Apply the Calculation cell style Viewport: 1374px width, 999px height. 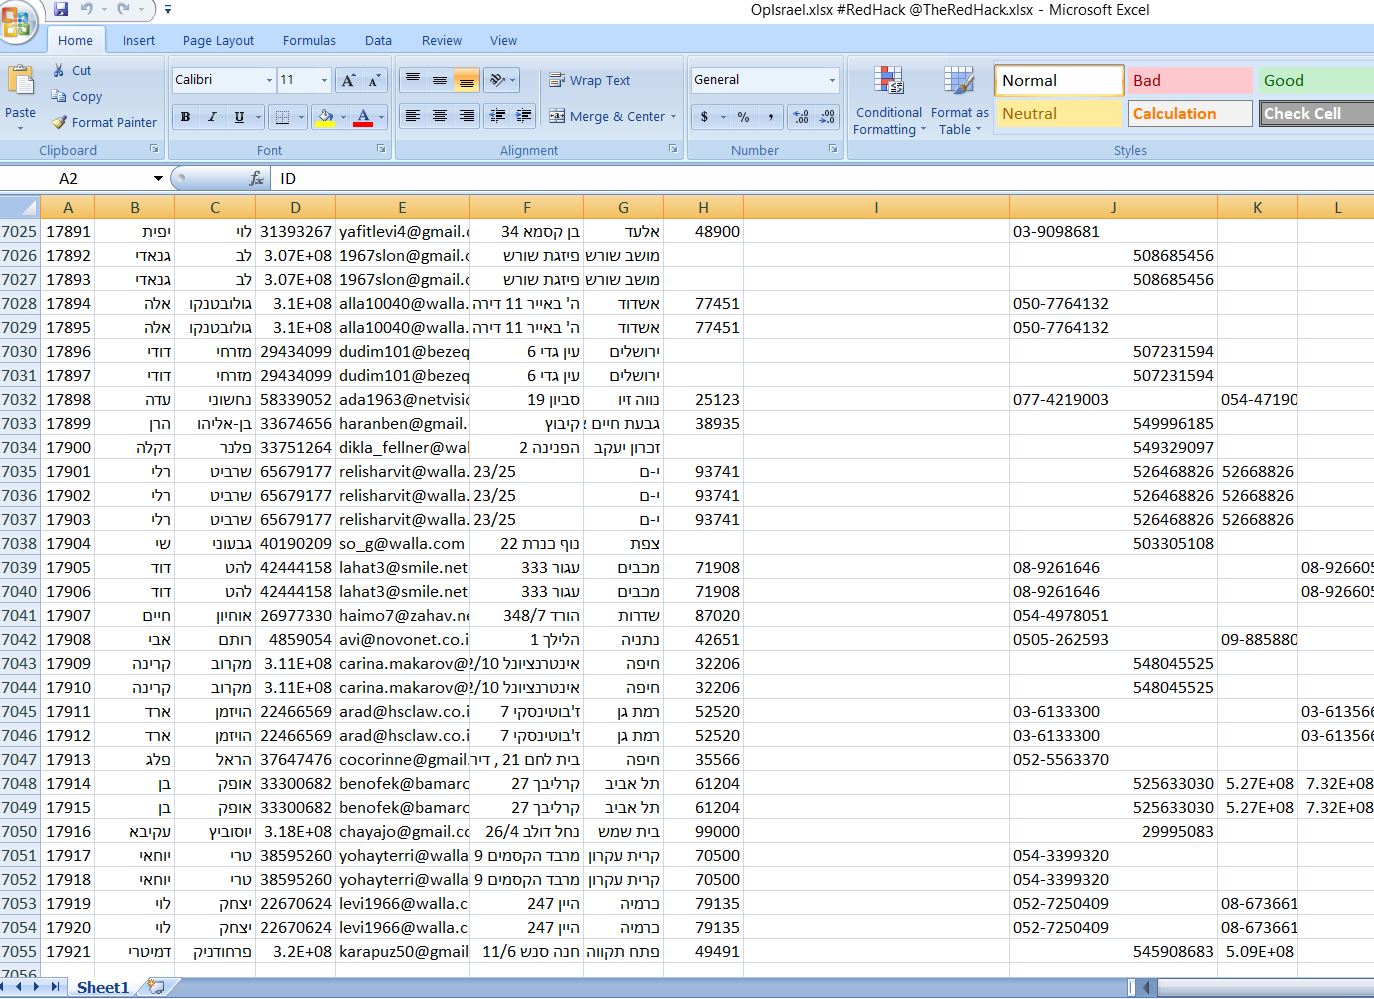1190,113
